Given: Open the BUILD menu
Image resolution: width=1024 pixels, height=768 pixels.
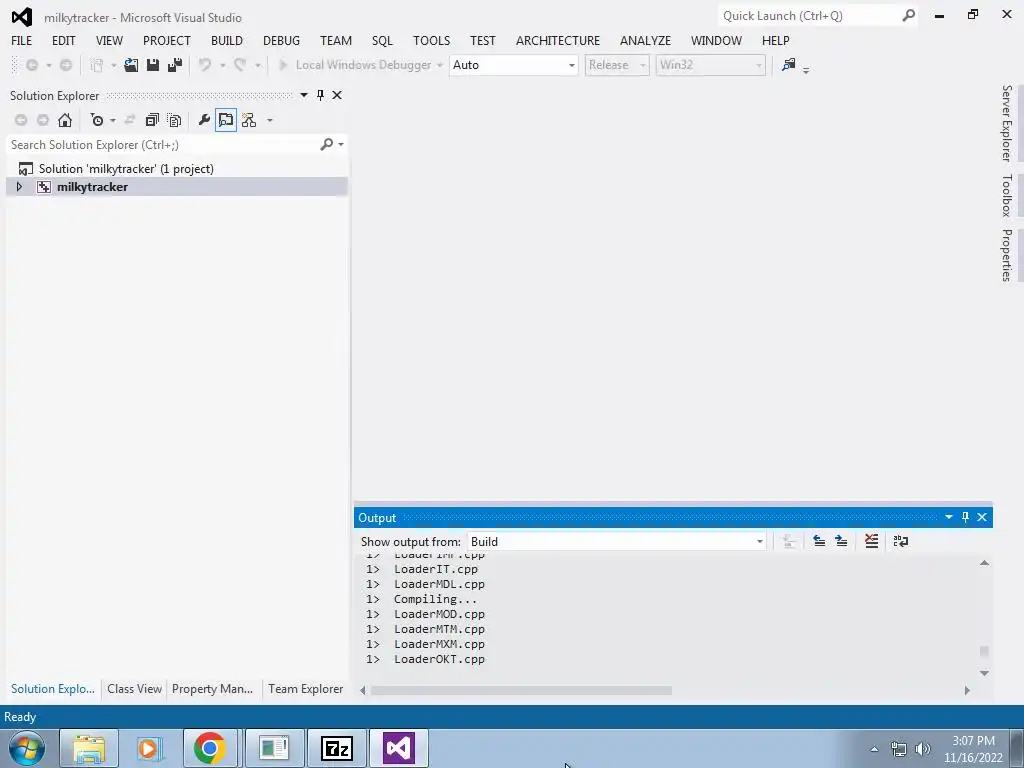Looking at the screenshot, I should click(227, 40).
